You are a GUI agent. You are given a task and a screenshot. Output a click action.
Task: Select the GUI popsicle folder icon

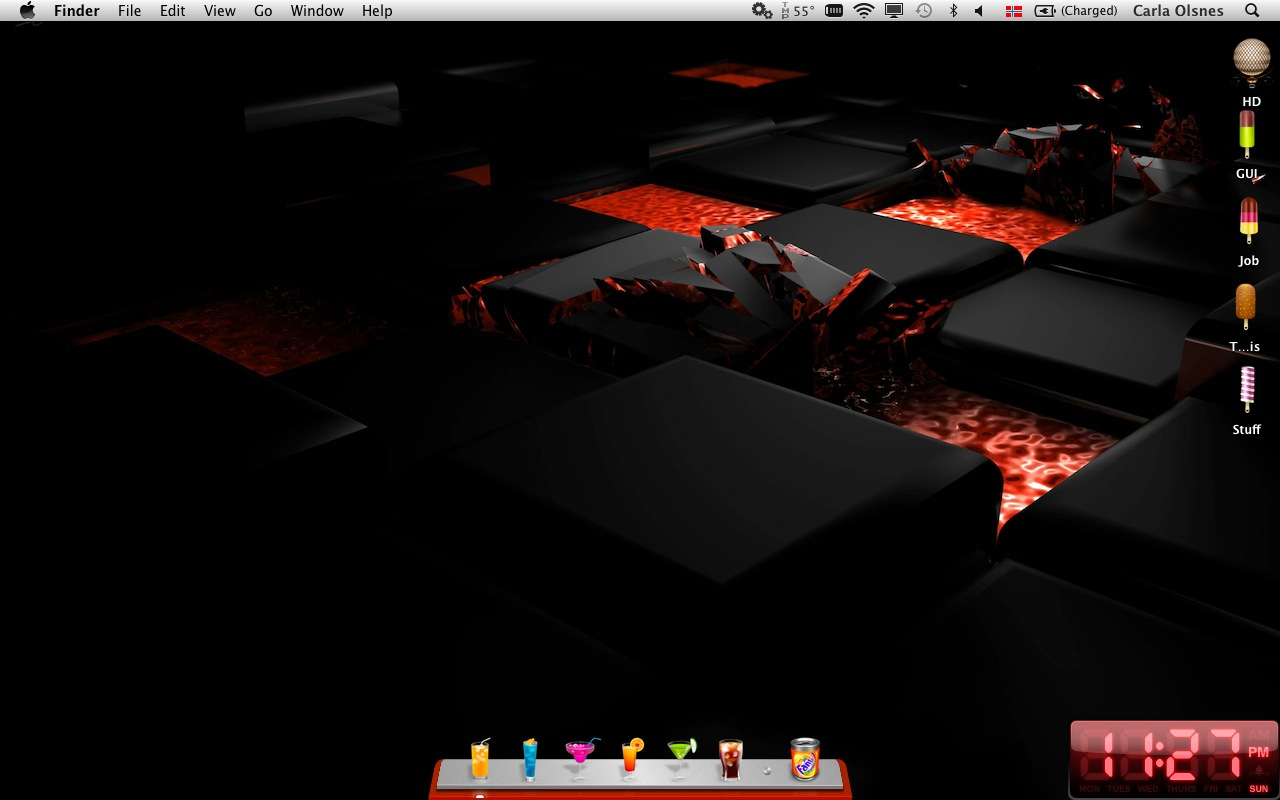click(1247, 135)
